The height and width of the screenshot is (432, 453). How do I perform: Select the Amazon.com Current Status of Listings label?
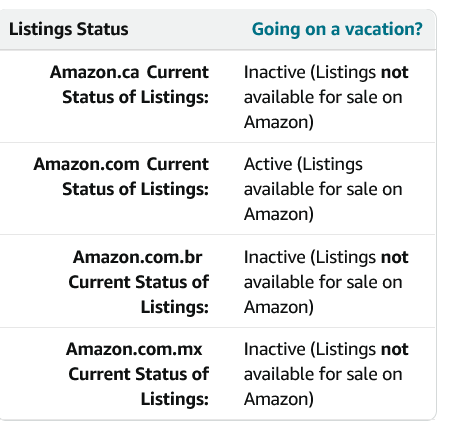click(x=121, y=177)
